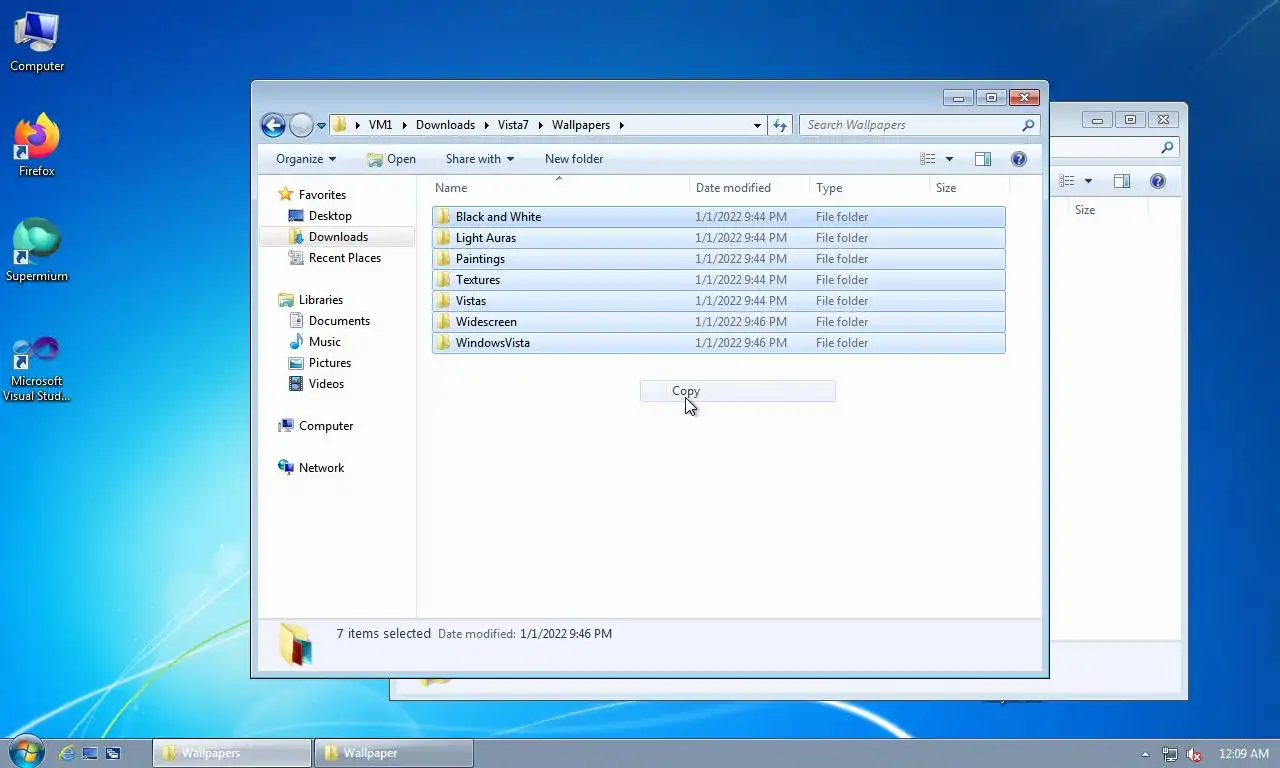1280x768 pixels.
Task: Select the Light Auras folder
Action: (718, 238)
